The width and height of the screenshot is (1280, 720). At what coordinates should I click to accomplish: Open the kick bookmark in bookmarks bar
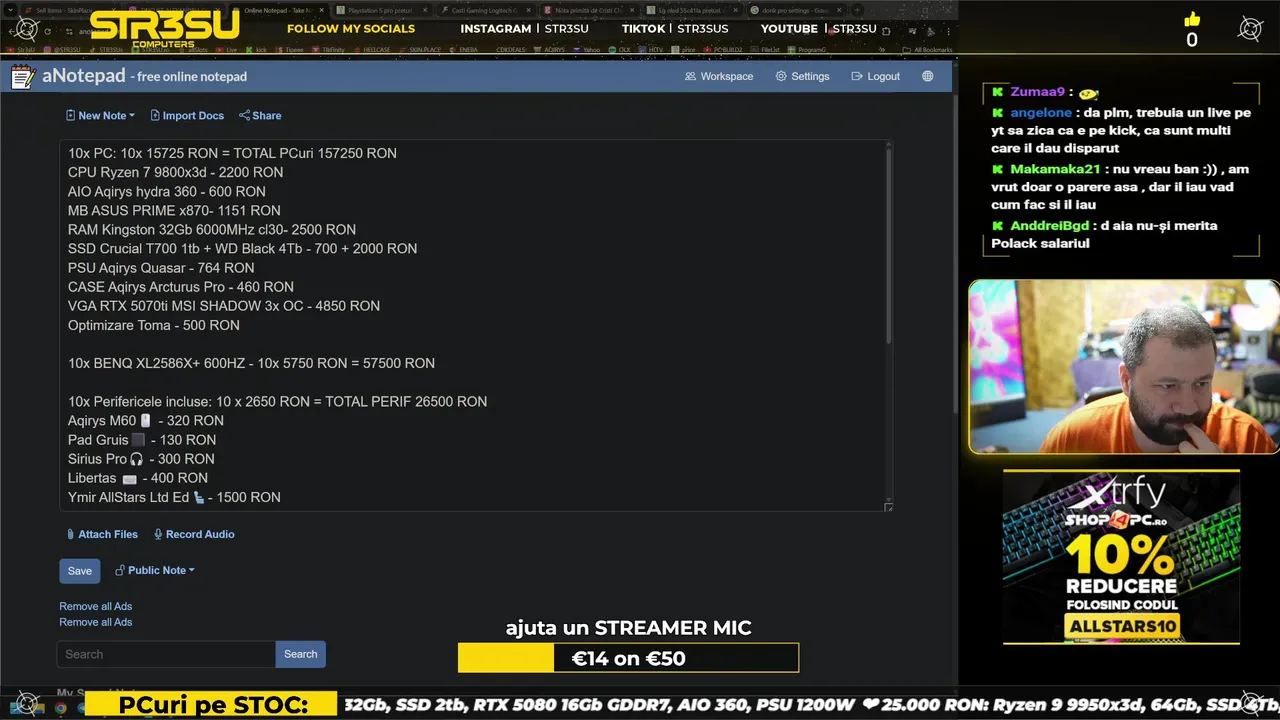point(256,50)
